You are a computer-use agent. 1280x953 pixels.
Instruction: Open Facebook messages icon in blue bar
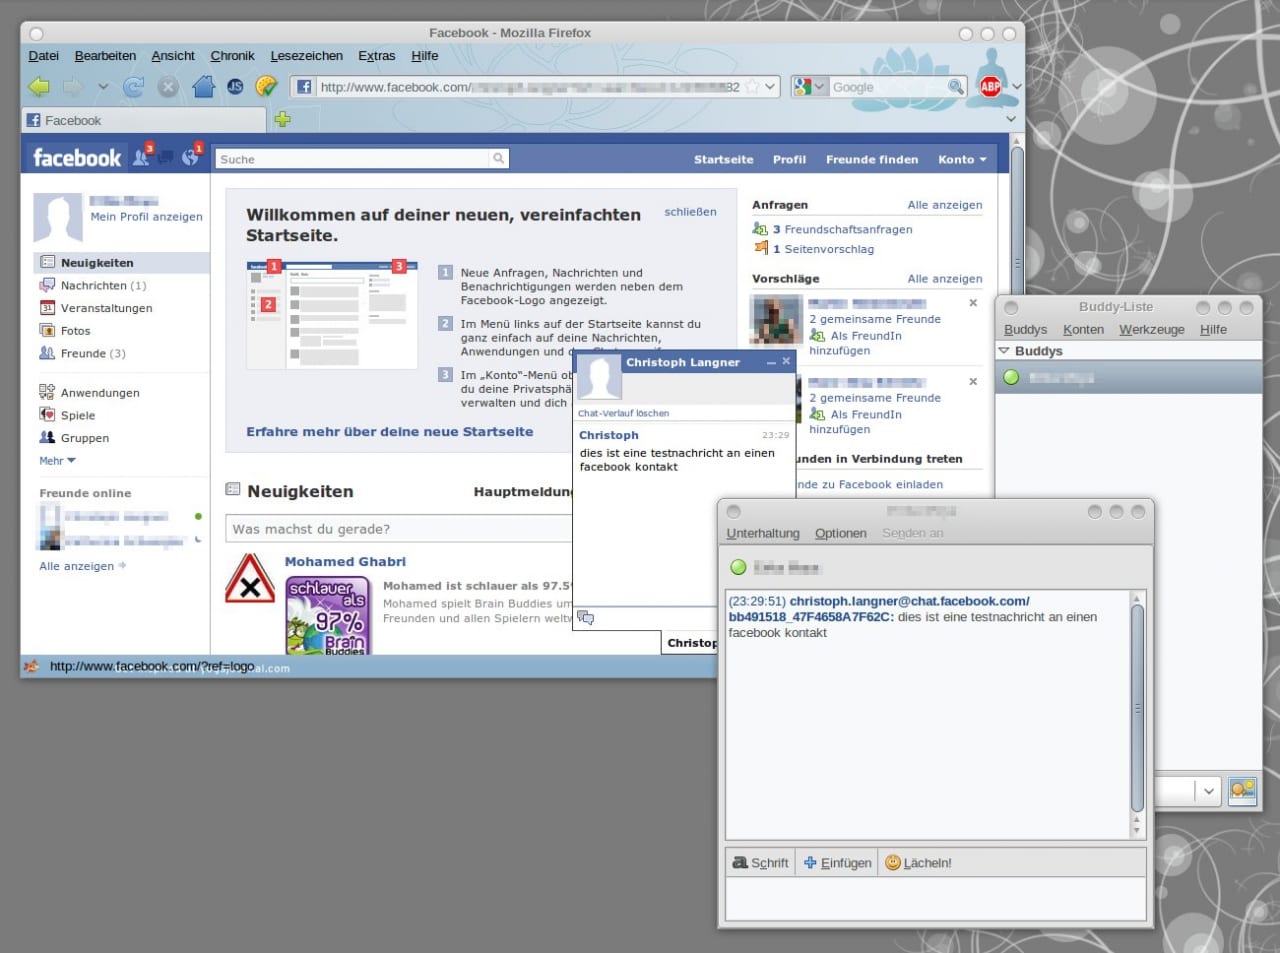click(x=165, y=158)
